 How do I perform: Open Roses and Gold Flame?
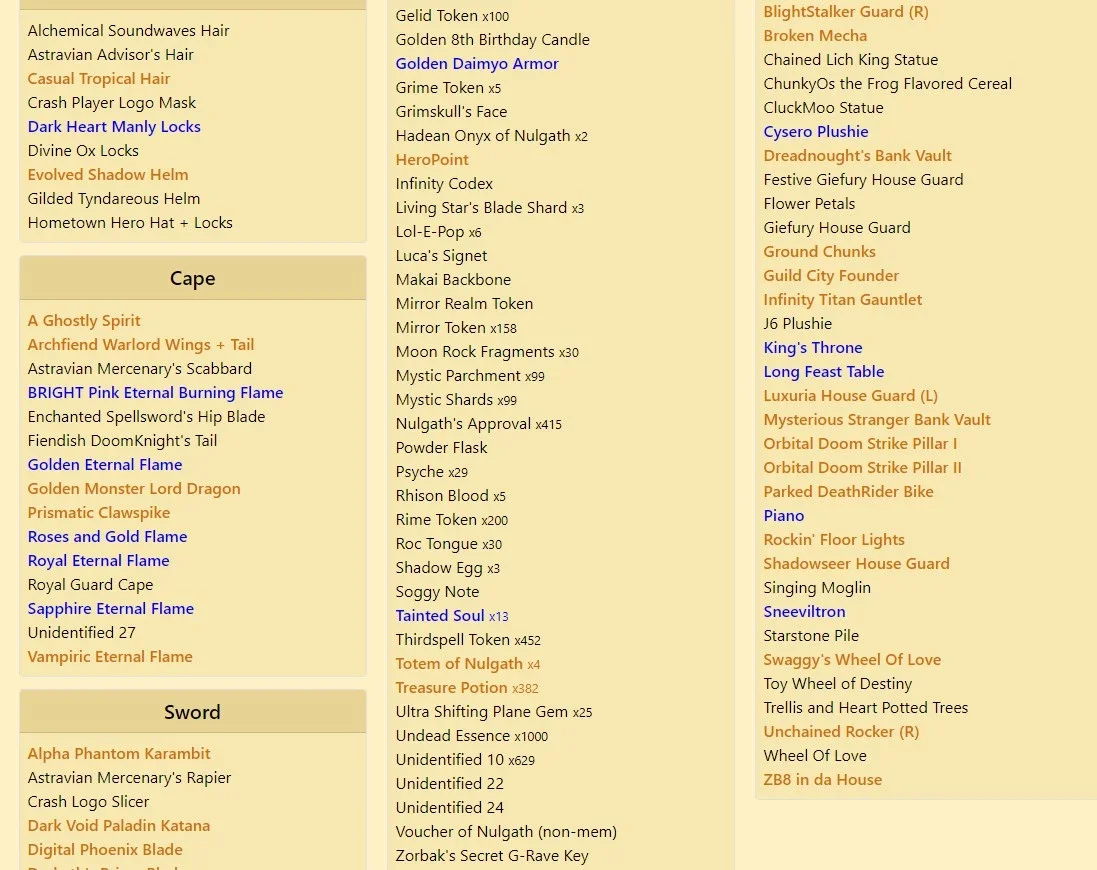click(107, 536)
